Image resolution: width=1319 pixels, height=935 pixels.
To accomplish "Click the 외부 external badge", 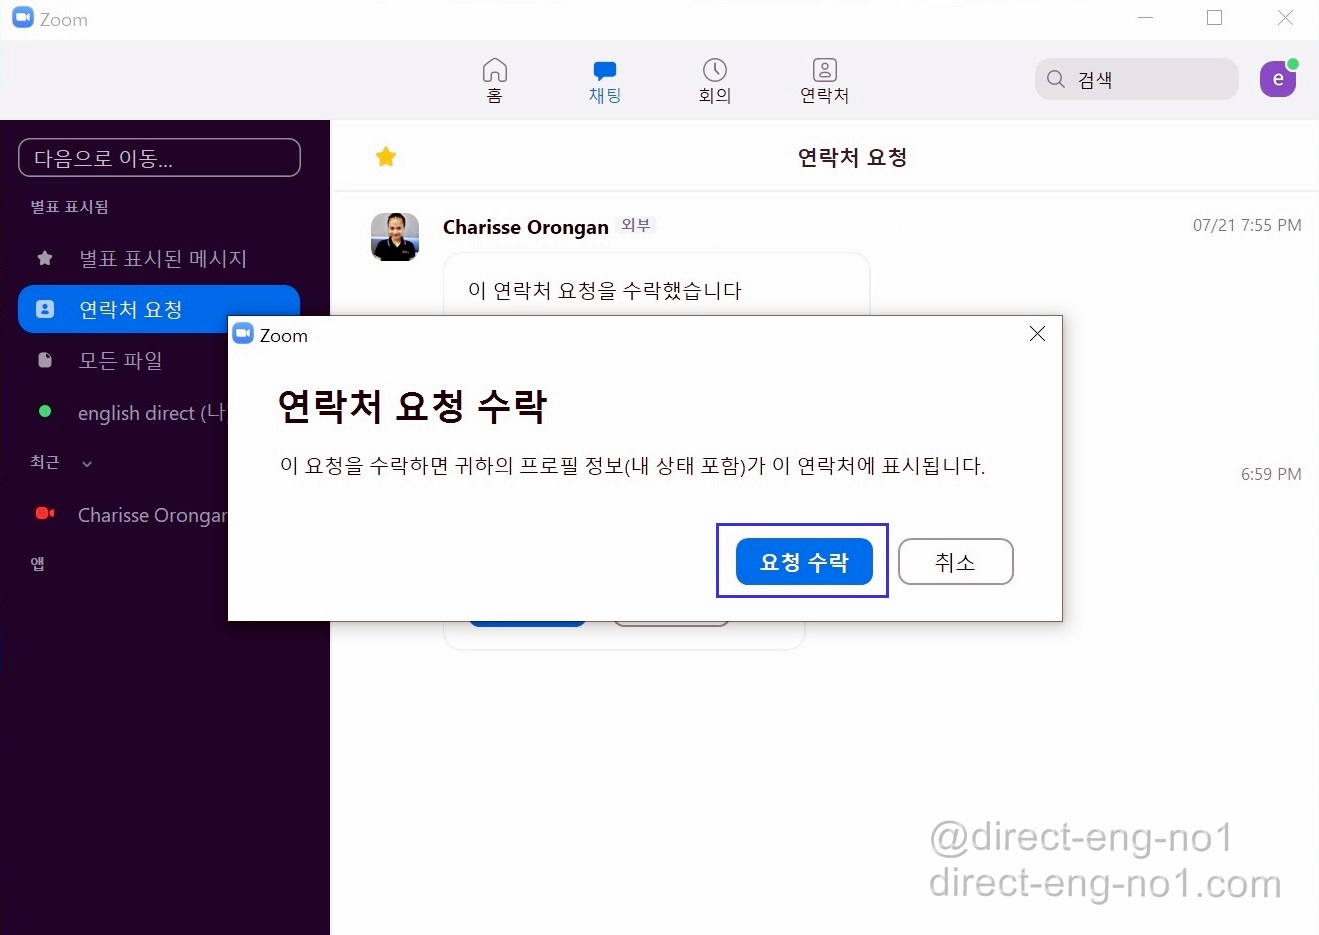I will 636,225.
